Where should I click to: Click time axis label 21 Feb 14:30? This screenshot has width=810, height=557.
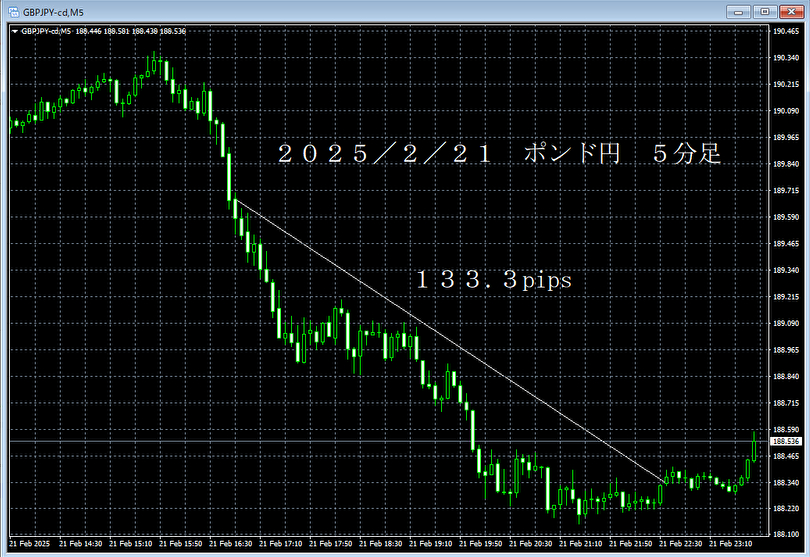(81, 544)
